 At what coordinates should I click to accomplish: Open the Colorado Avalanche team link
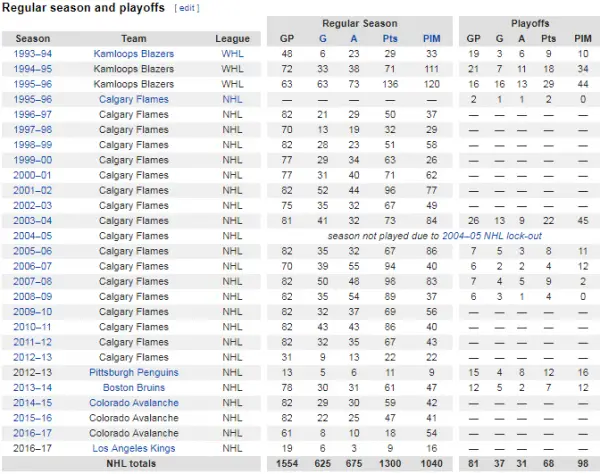(134, 403)
